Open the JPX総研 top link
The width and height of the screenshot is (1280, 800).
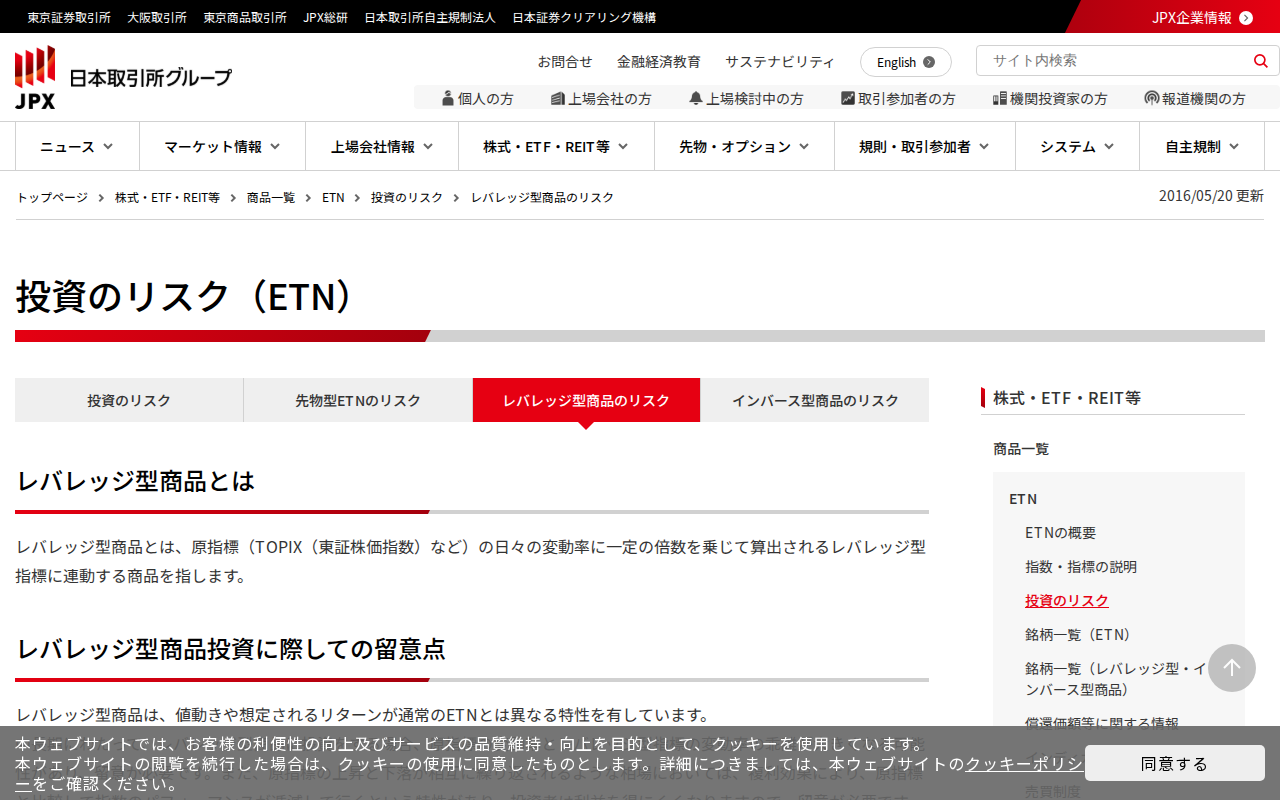326,17
